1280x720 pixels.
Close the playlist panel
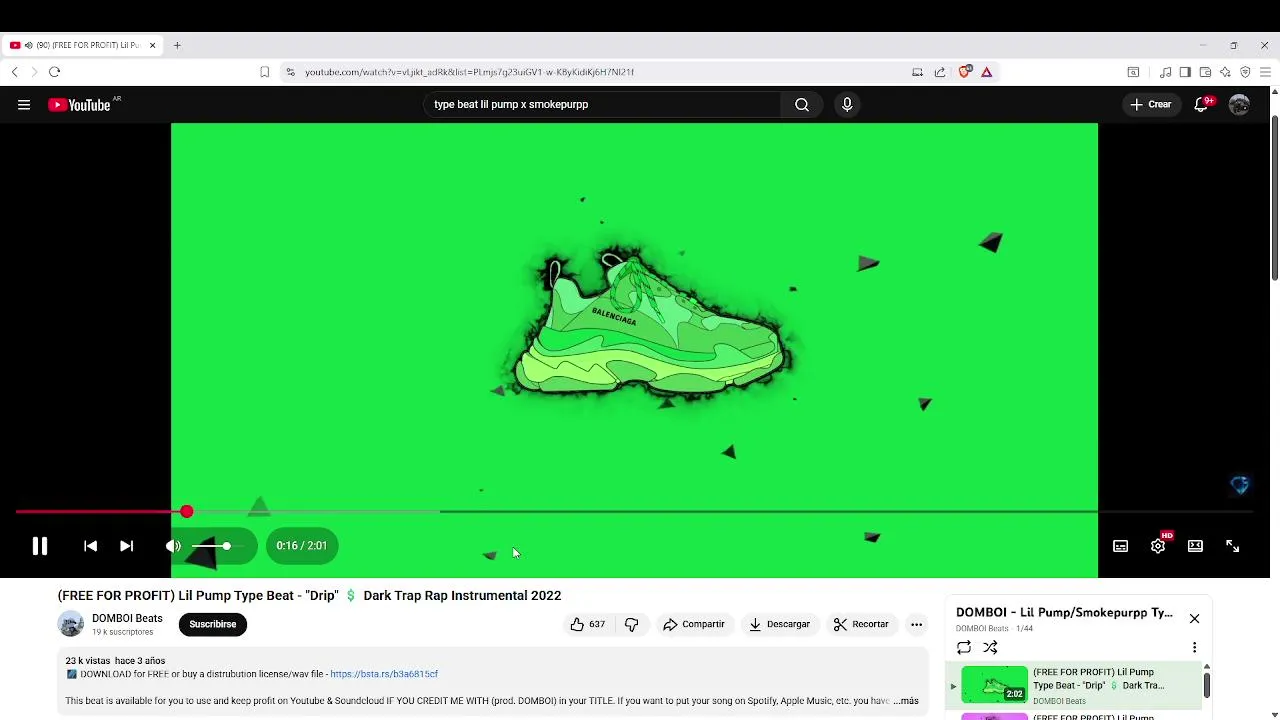pos(1194,618)
